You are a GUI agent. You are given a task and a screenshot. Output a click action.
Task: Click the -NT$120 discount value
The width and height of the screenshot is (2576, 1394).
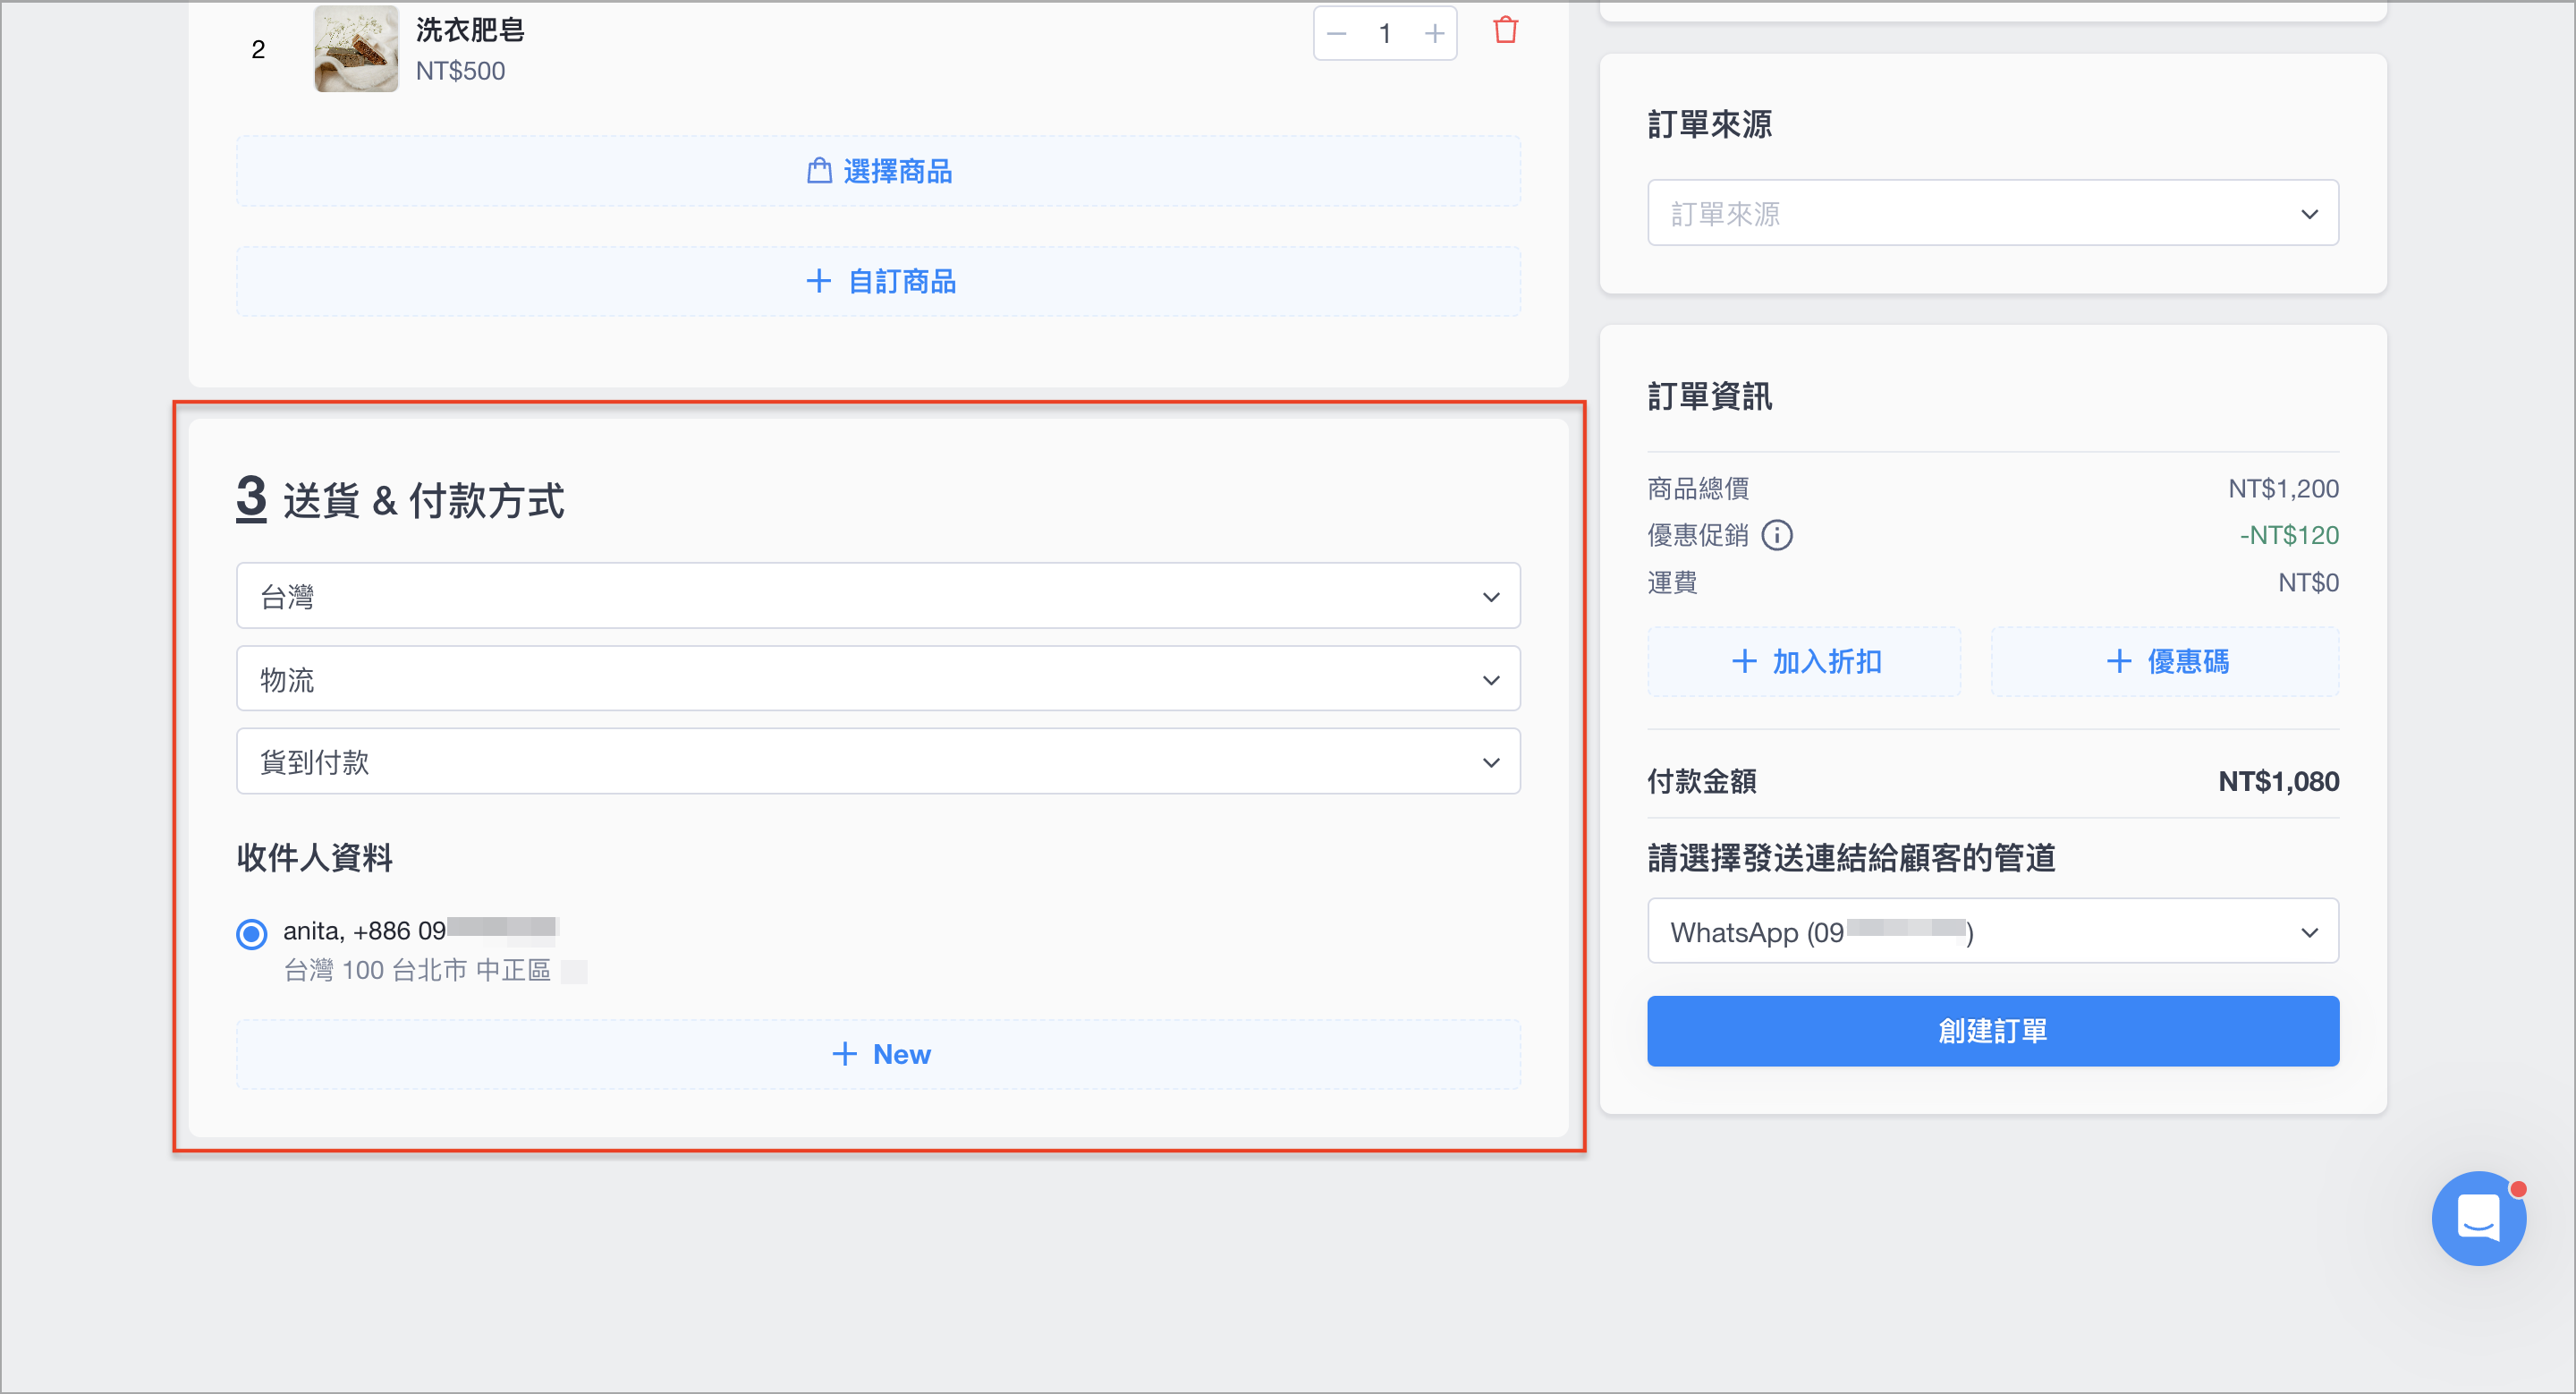coord(2288,535)
